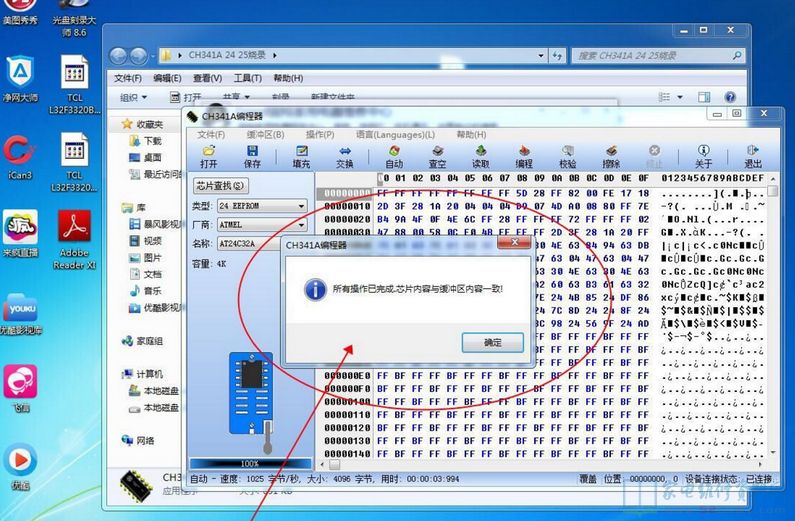Select 桌面 in Explorer sidebar
This screenshot has height=521, width=795.
146,157
